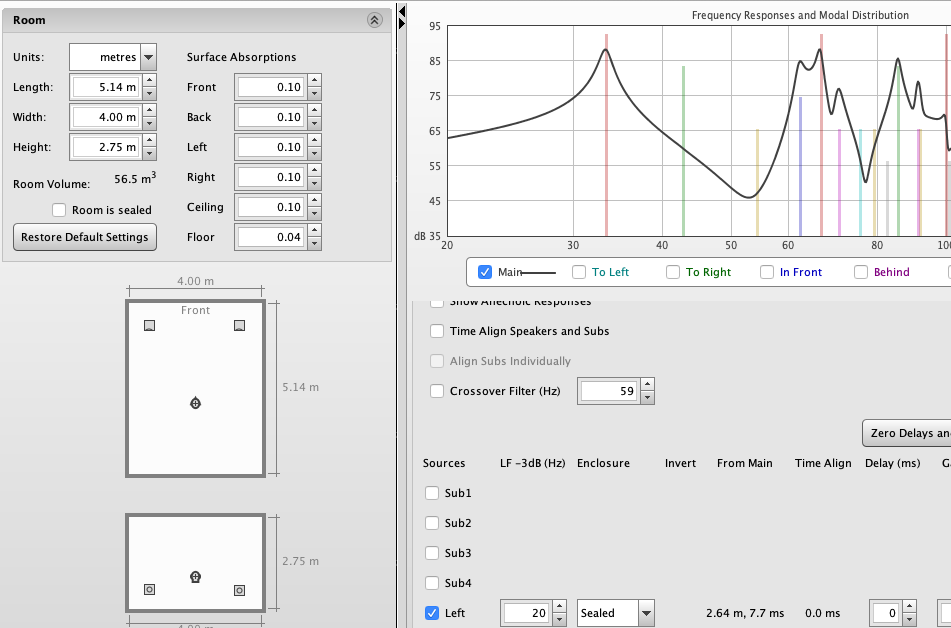The image size is (951, 628).
Task: Select right speaker in the elevation view
Action: [x=239, y=590]
